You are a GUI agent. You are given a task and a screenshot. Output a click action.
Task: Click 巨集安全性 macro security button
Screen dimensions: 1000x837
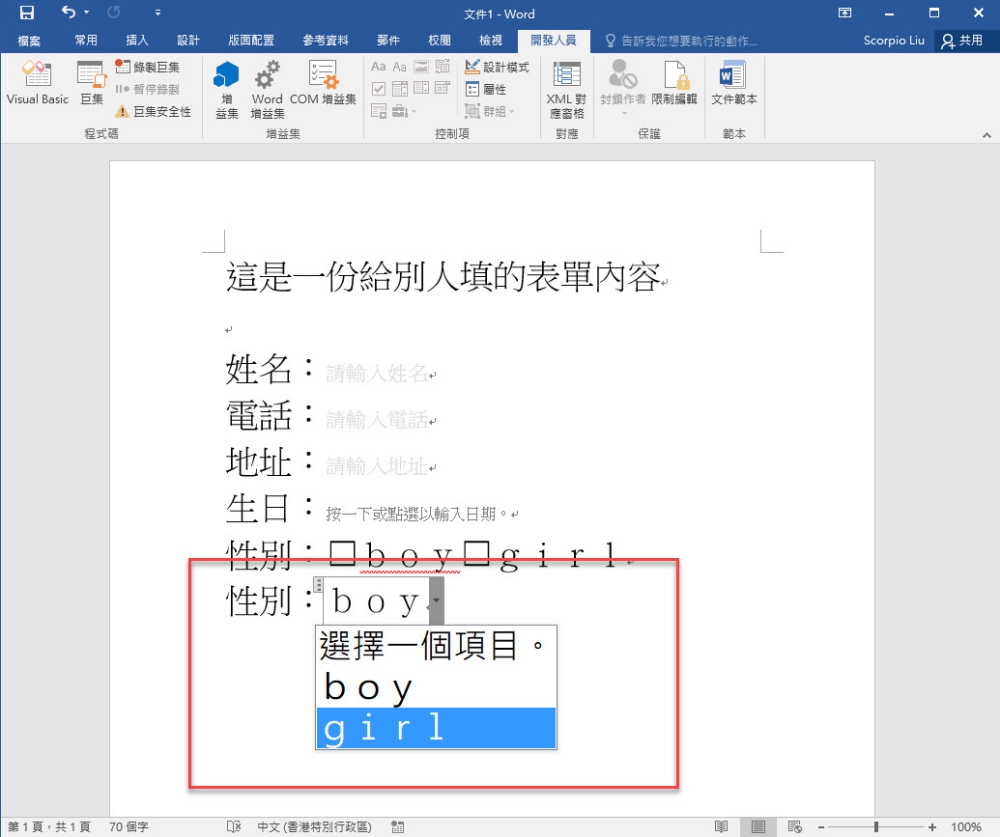[153, 111]
